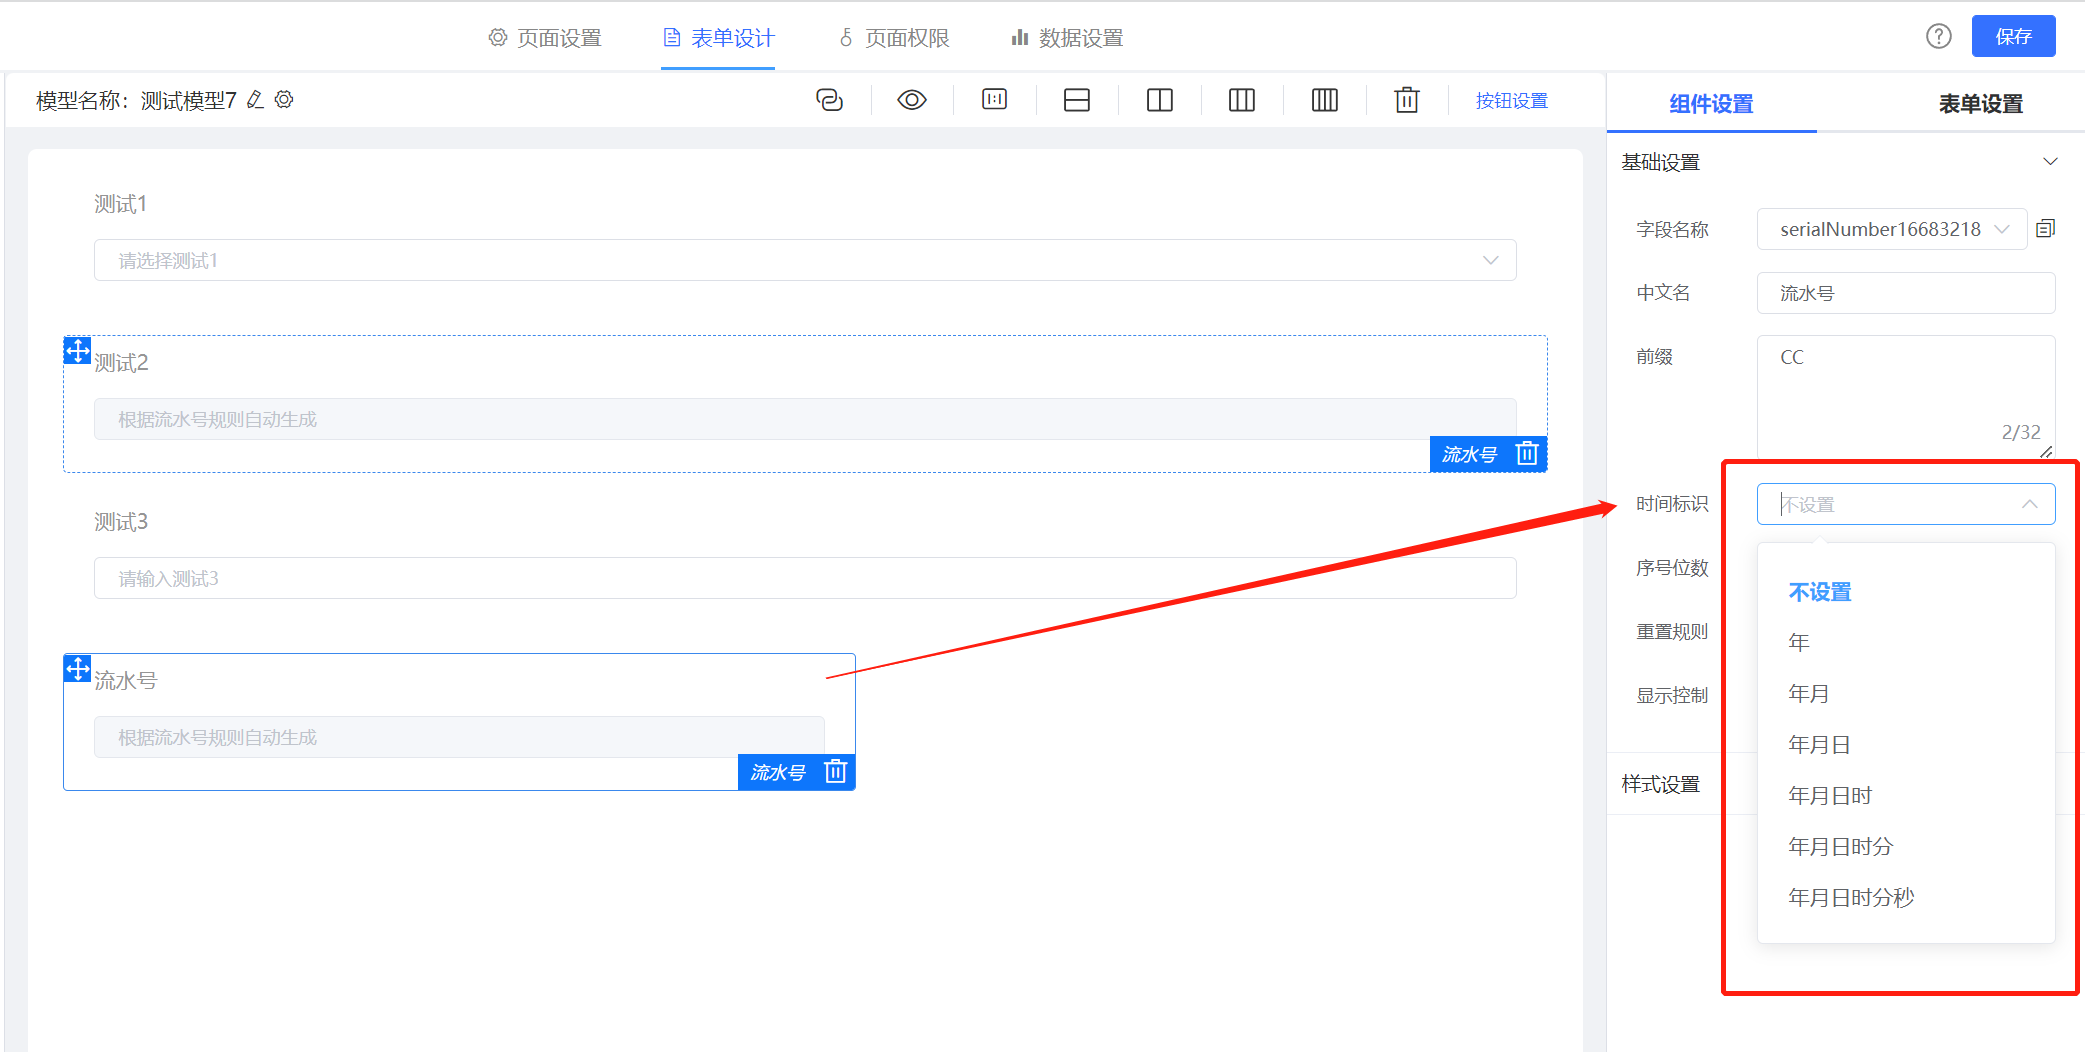Choose the 年 option in the list
Viewport: 2085px width, 1052px height.
pos(1906,643)
